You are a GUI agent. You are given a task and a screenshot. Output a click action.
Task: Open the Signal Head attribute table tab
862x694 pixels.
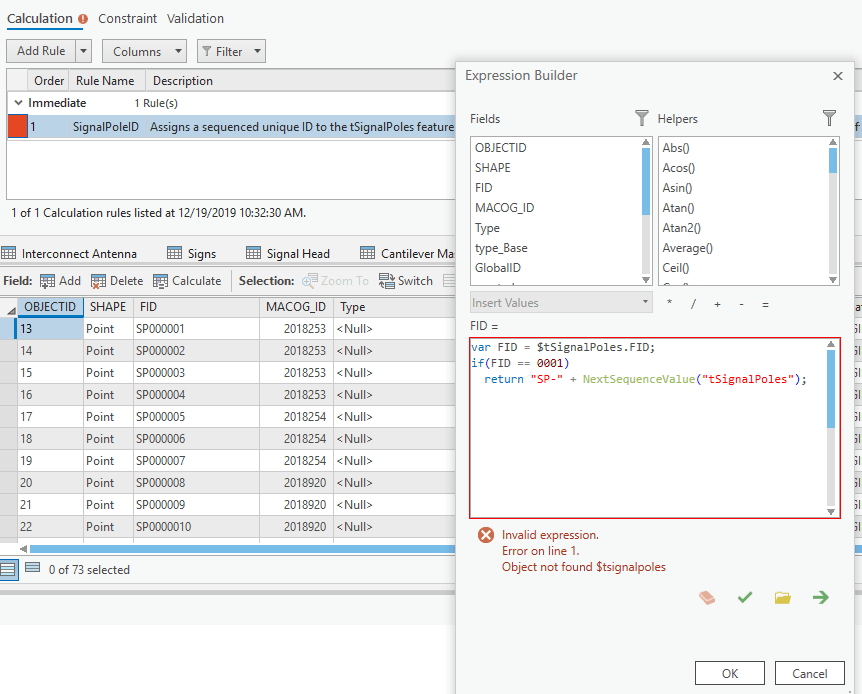click(298, 252)
